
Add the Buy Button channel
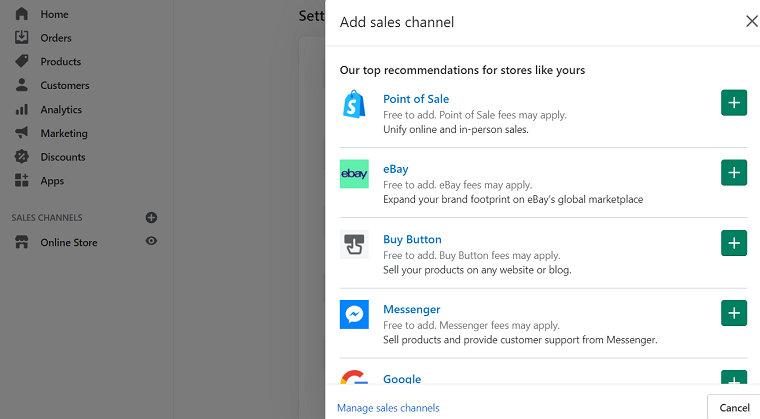click(734, 242)
